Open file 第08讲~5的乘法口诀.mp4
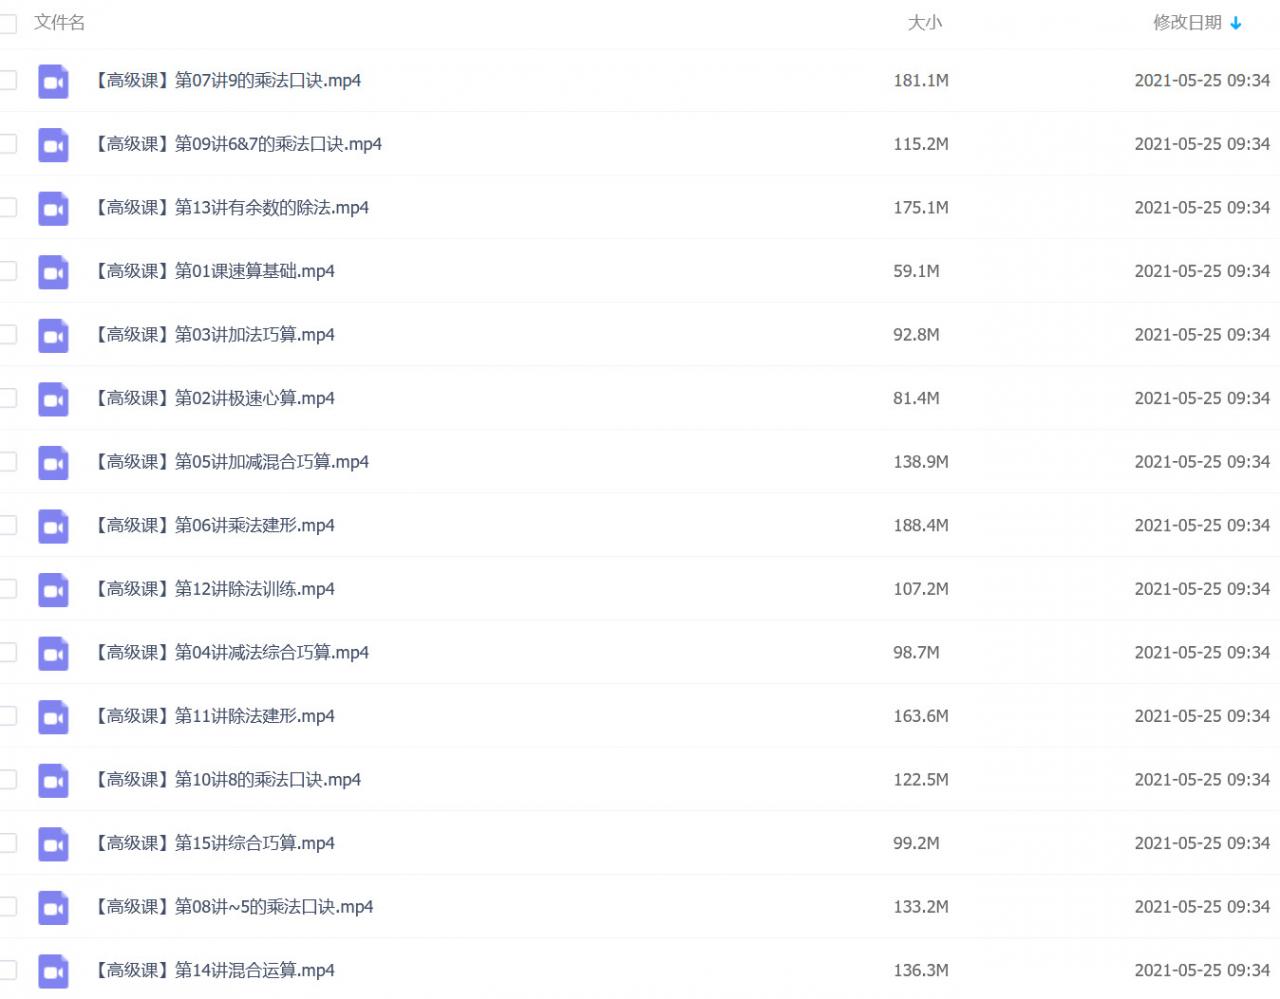 click(x=233, y=907)
